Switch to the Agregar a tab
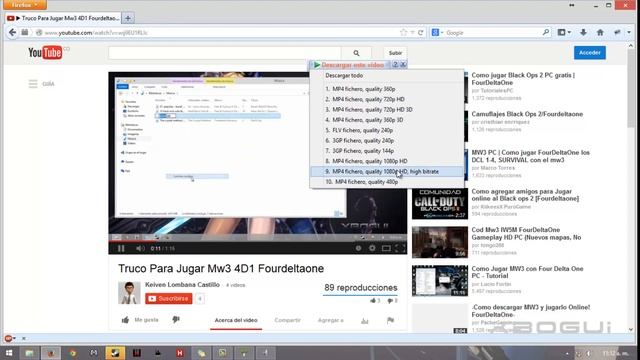Screen dimensions: 640x360 tap(331, 320)
